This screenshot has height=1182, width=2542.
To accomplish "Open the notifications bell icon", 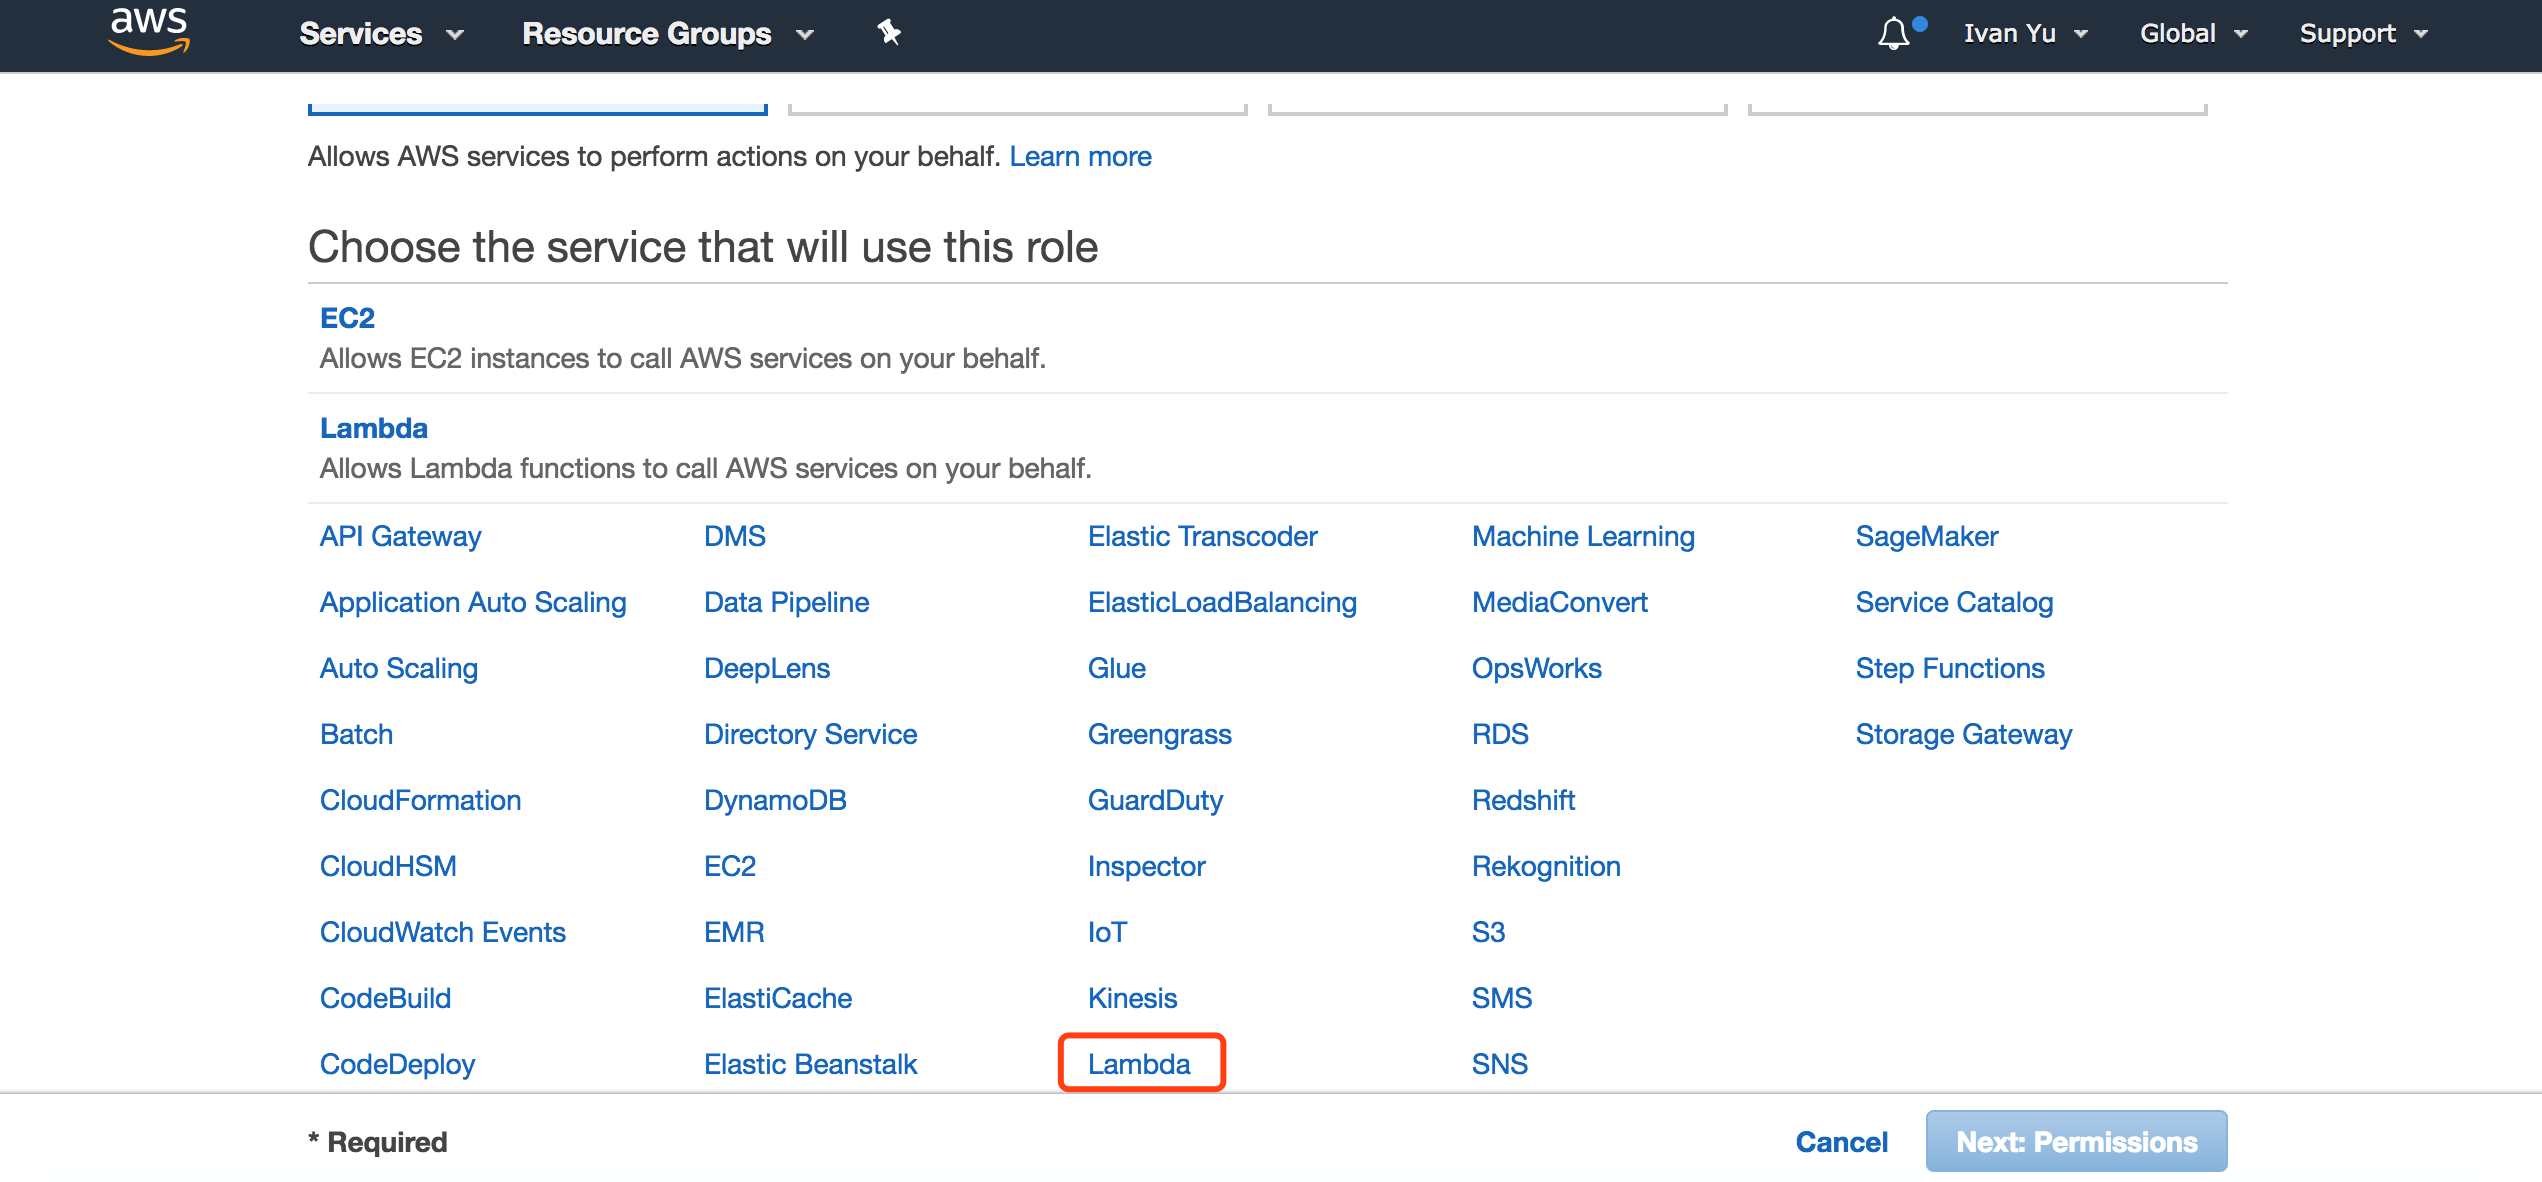I will coord(1893,34).
